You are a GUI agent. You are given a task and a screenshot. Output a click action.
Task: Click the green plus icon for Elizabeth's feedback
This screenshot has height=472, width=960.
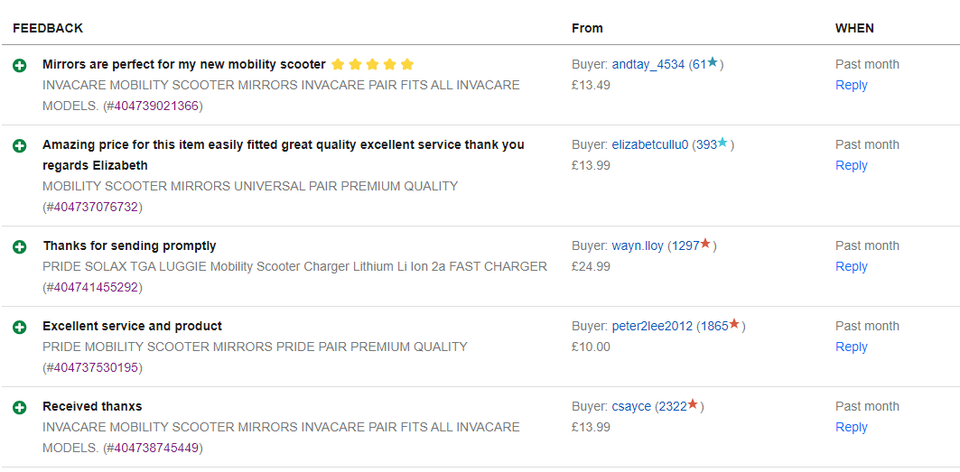pos(19,146)
